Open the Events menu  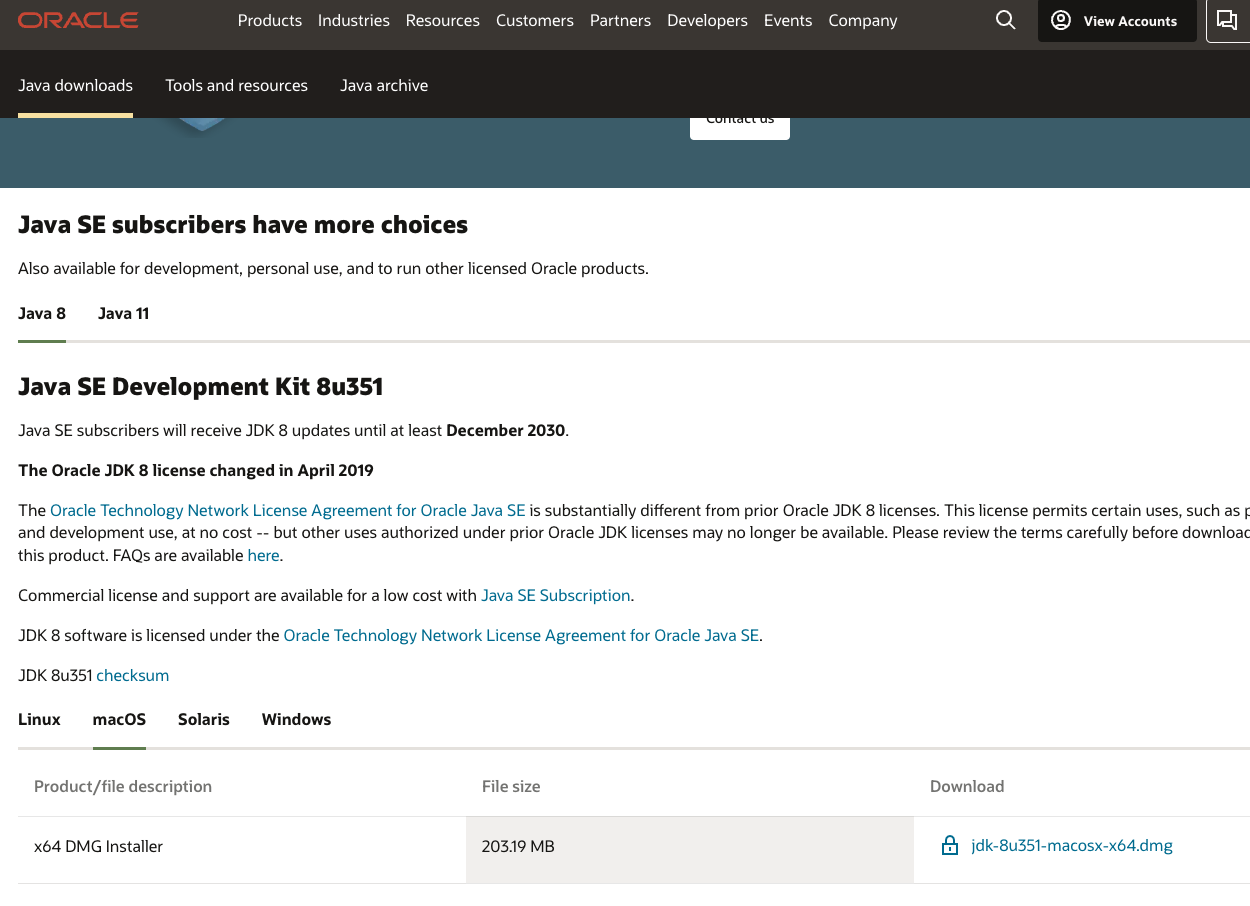[x=788, y=20]
